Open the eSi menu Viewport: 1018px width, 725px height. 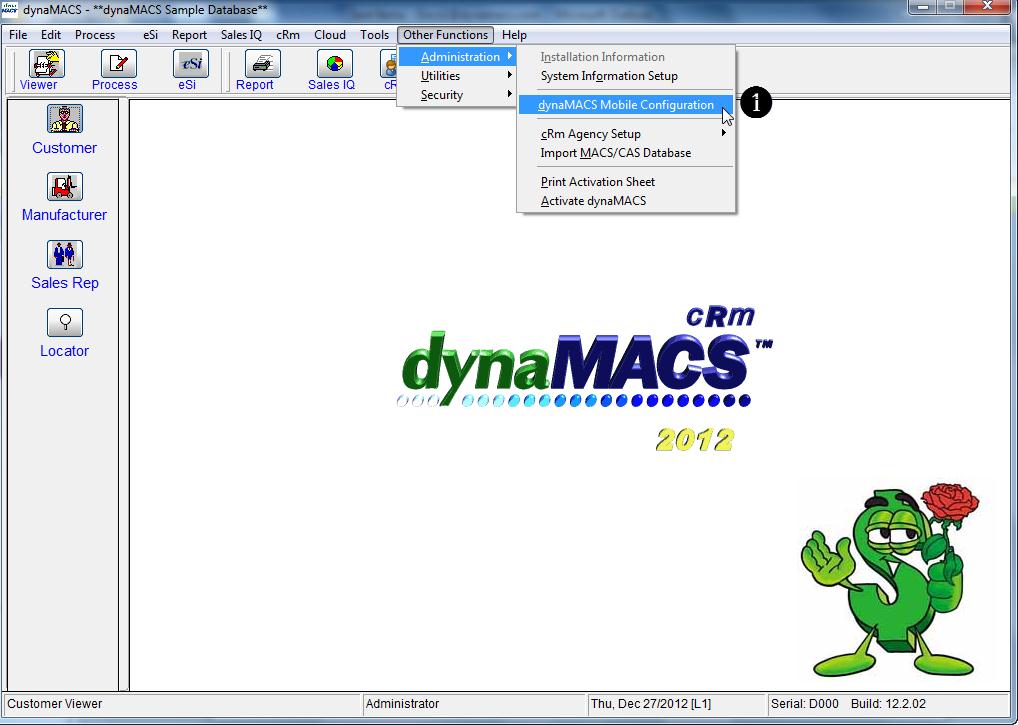[x=151, y=35]
